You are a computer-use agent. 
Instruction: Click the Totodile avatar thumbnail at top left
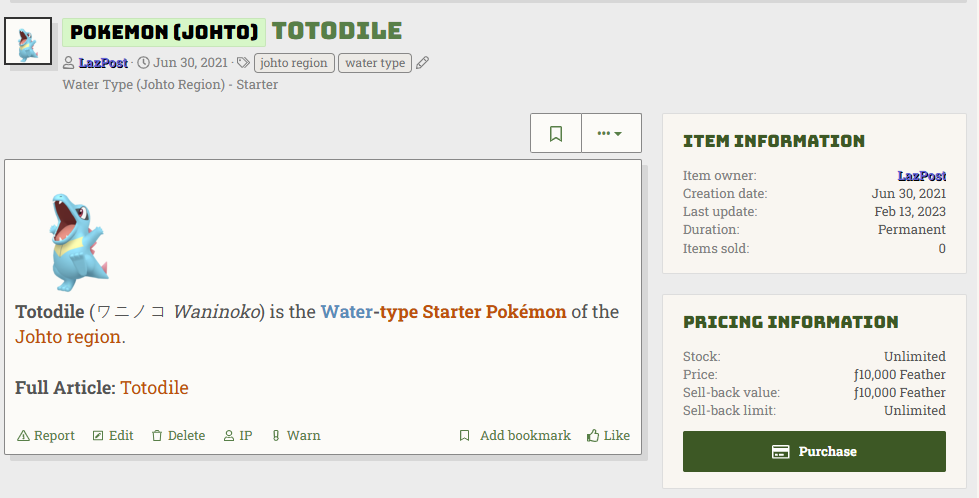[28, 41]
